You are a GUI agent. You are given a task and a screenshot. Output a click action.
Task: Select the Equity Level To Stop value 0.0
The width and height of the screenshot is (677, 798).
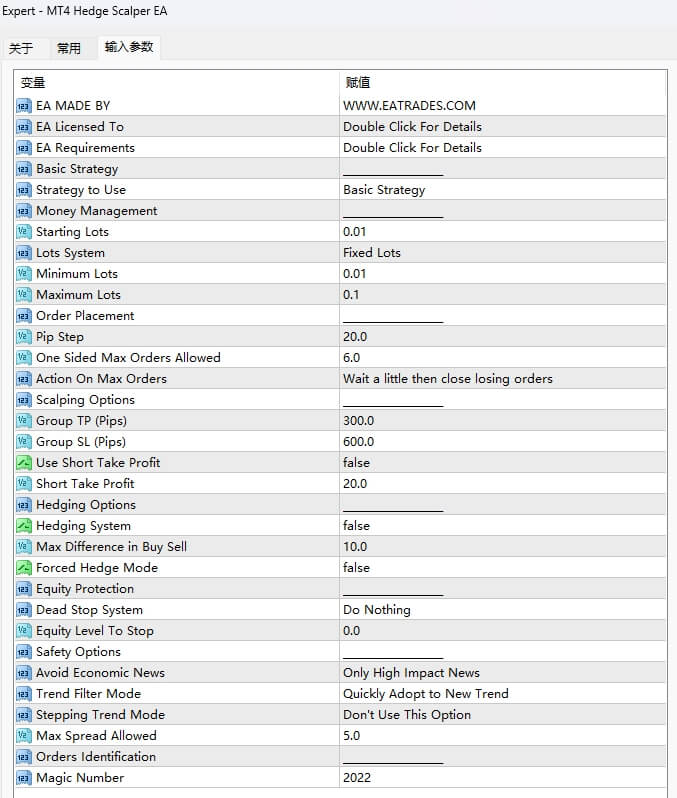(351, 631)
